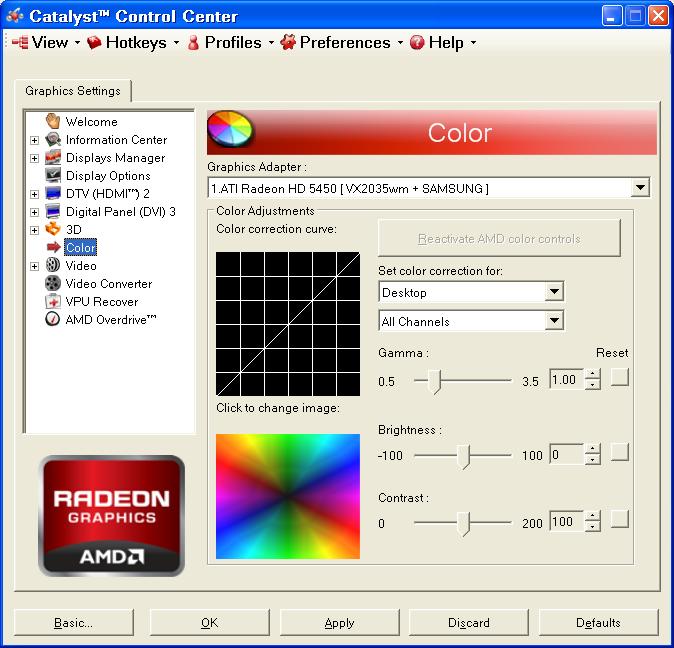This screenshot has height=648, width=674.
Task: Open the Desktop color correction dropdown
Action: (554, 292)
